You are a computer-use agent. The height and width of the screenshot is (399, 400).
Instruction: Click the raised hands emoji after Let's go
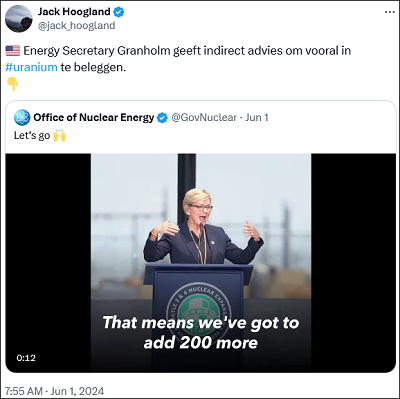(59, 136)
